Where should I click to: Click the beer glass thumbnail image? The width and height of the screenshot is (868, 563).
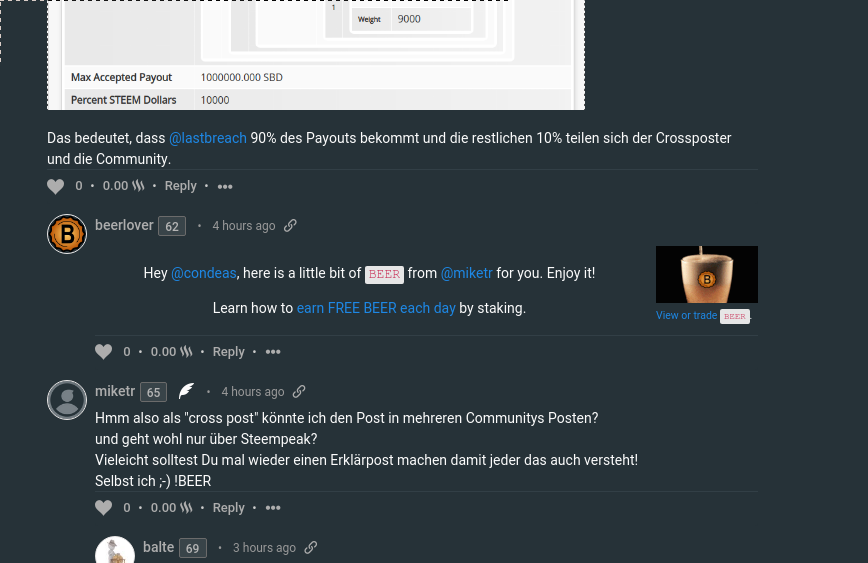point(707,275)
